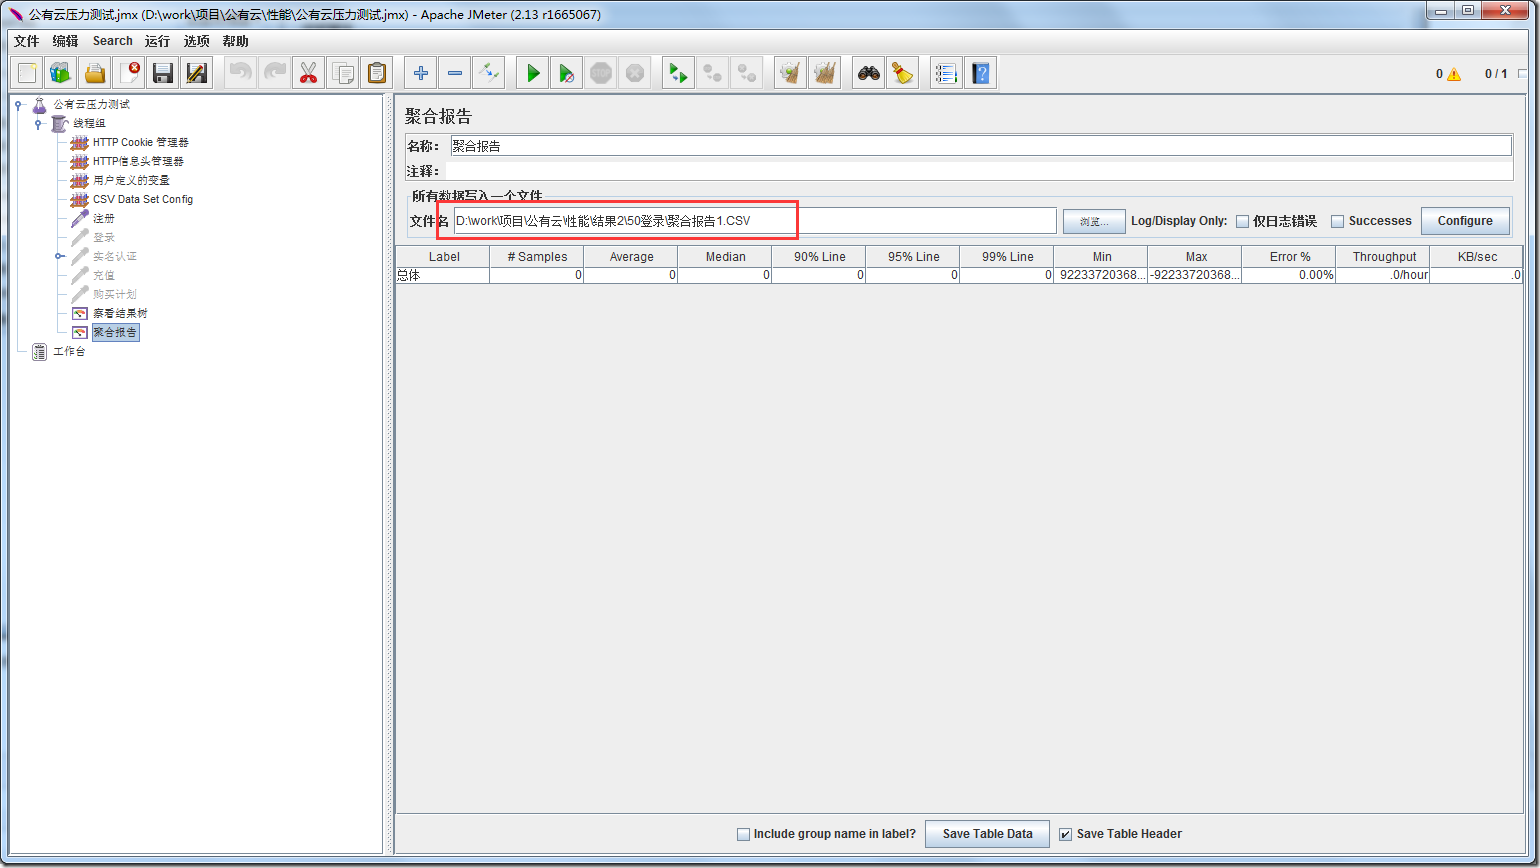Open the Help question mark icon
1540x868 pixels.
(980, 73)
